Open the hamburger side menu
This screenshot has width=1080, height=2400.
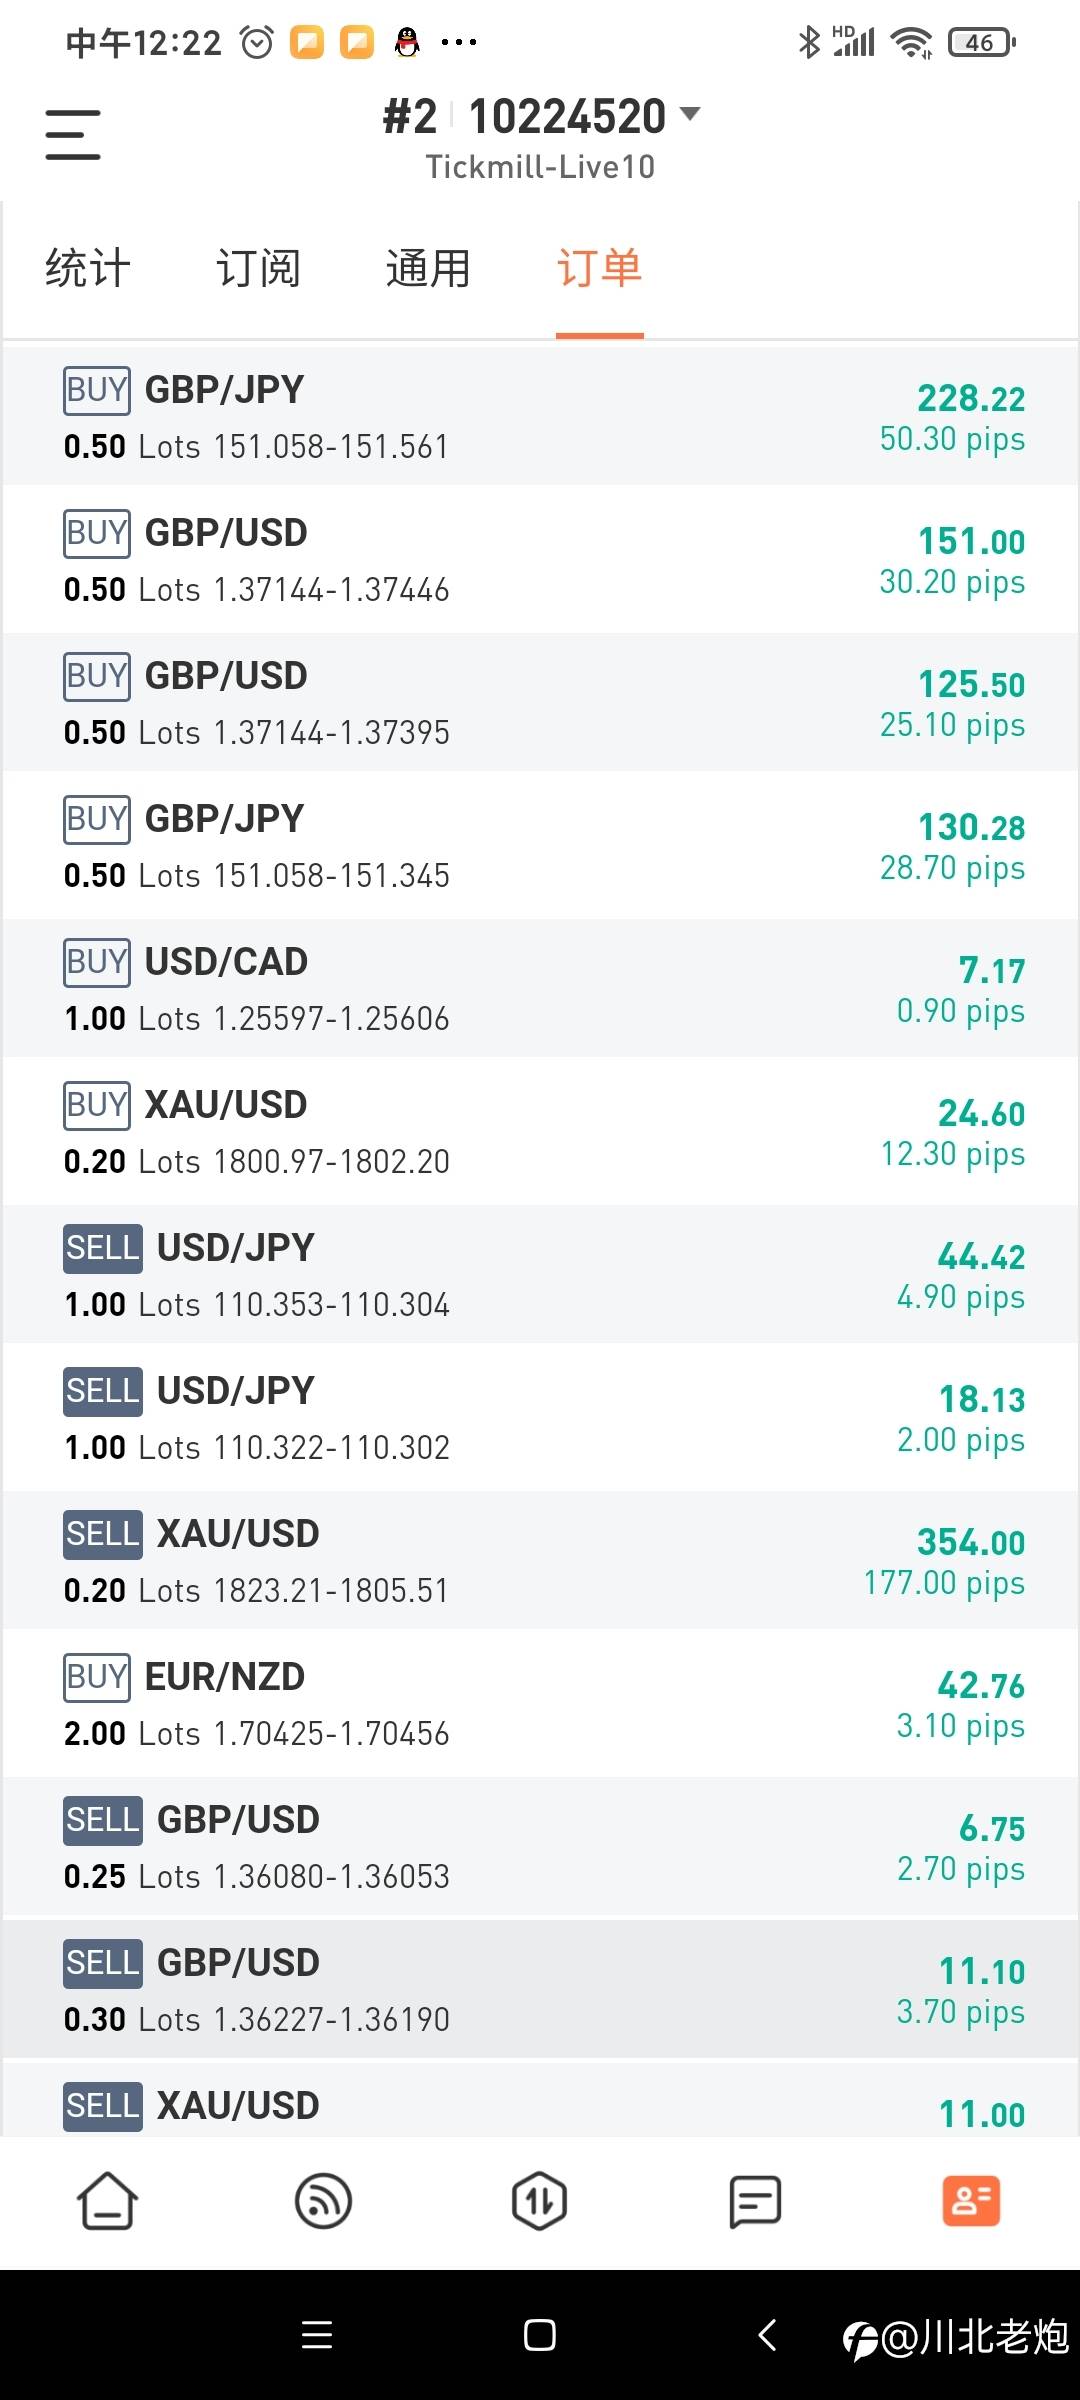pyautogui.click(x=73, y=134)
